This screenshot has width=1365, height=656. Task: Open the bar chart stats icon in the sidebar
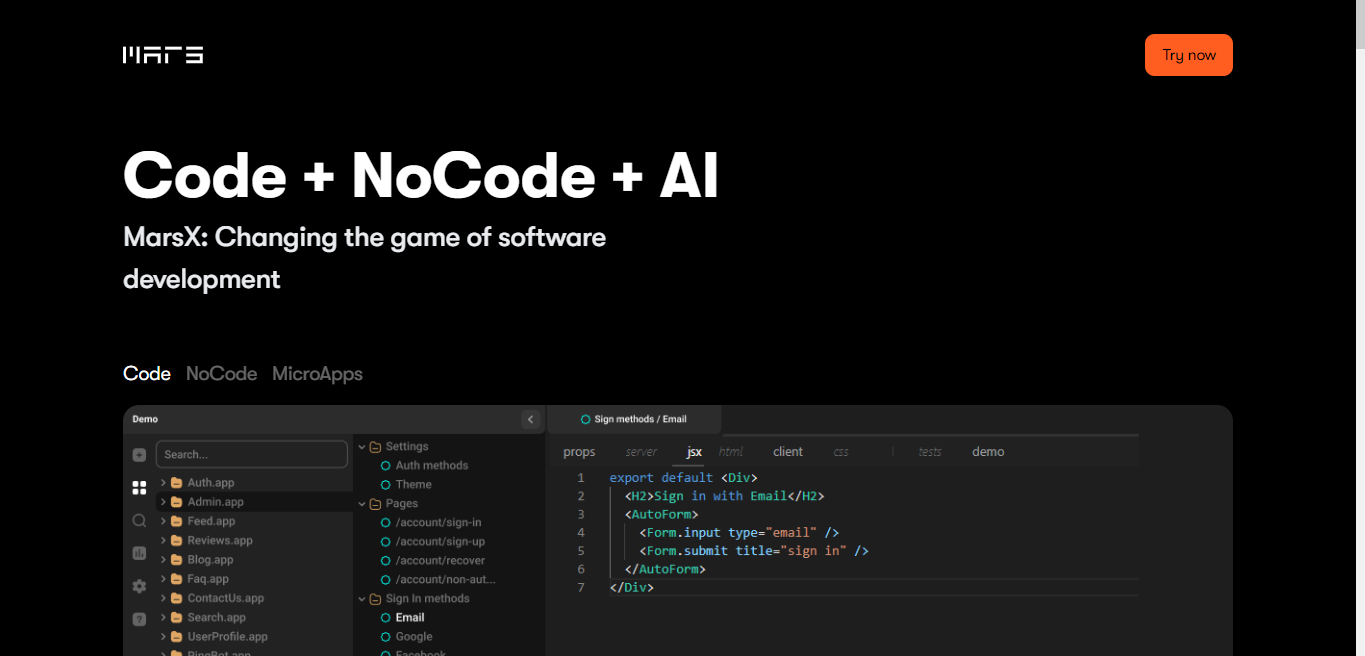pyautogui.click(x=139, y=553)
